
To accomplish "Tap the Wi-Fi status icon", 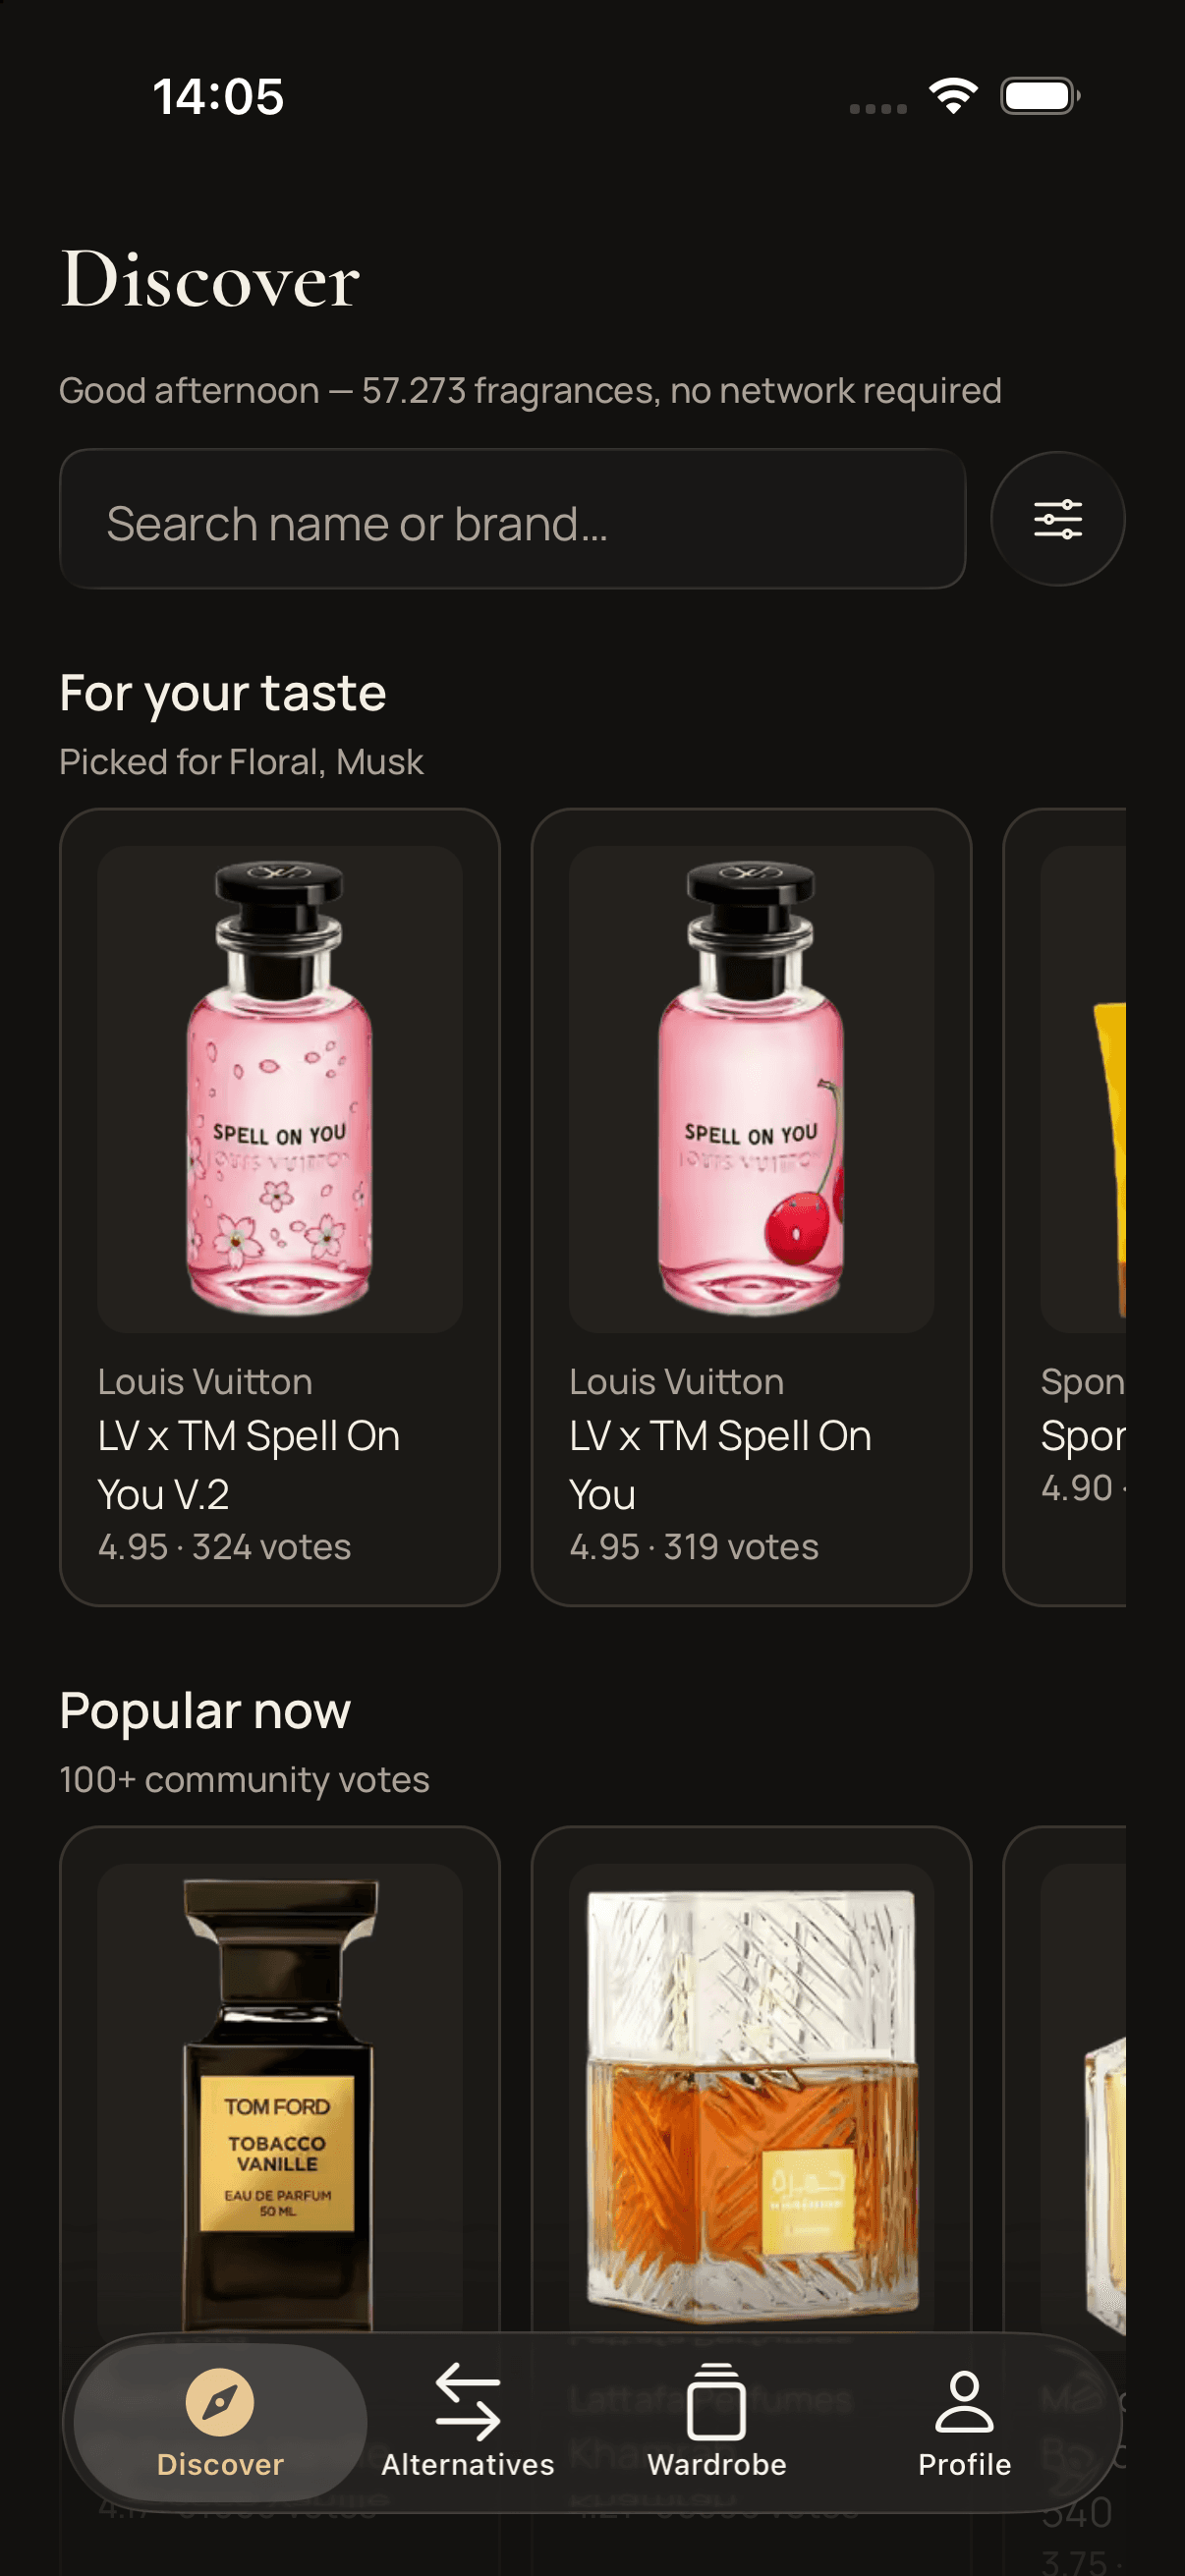I will [x=953, y=96].
